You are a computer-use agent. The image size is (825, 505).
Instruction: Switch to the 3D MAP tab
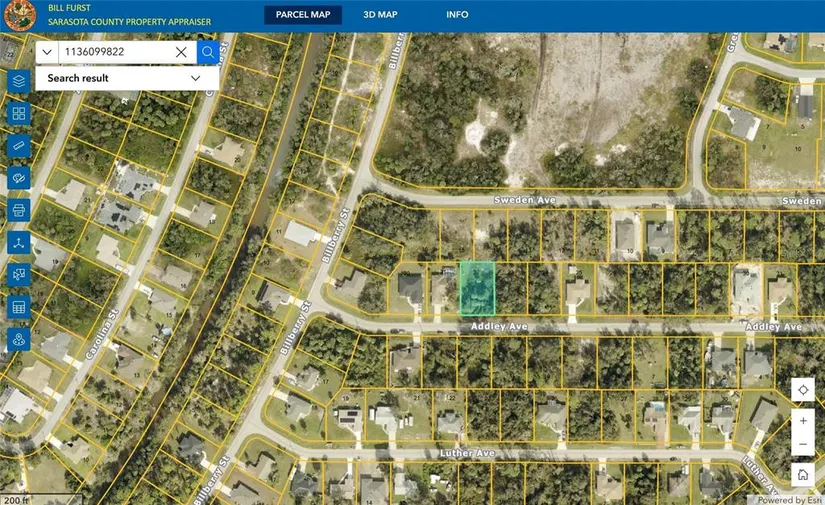tap(380, 15)
